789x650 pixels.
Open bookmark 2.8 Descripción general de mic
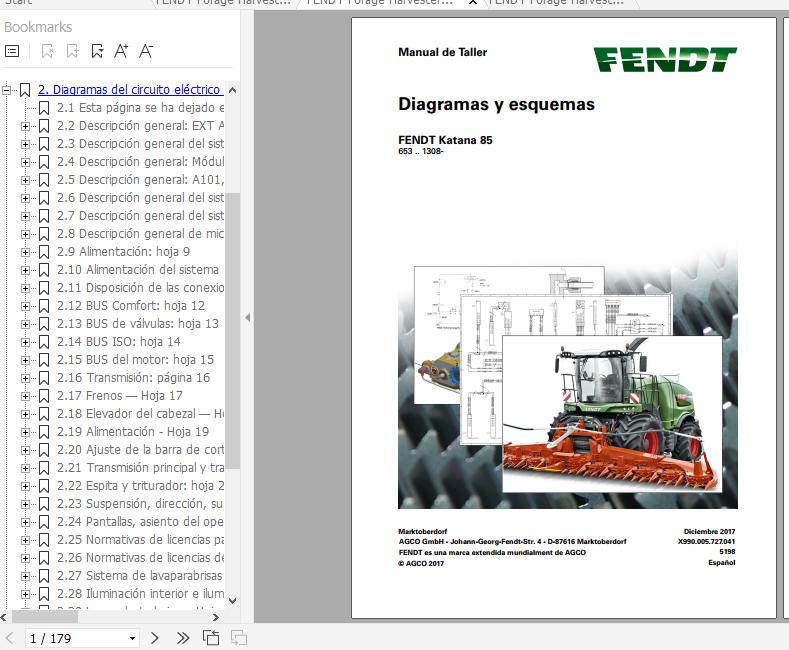click(140, 234)
